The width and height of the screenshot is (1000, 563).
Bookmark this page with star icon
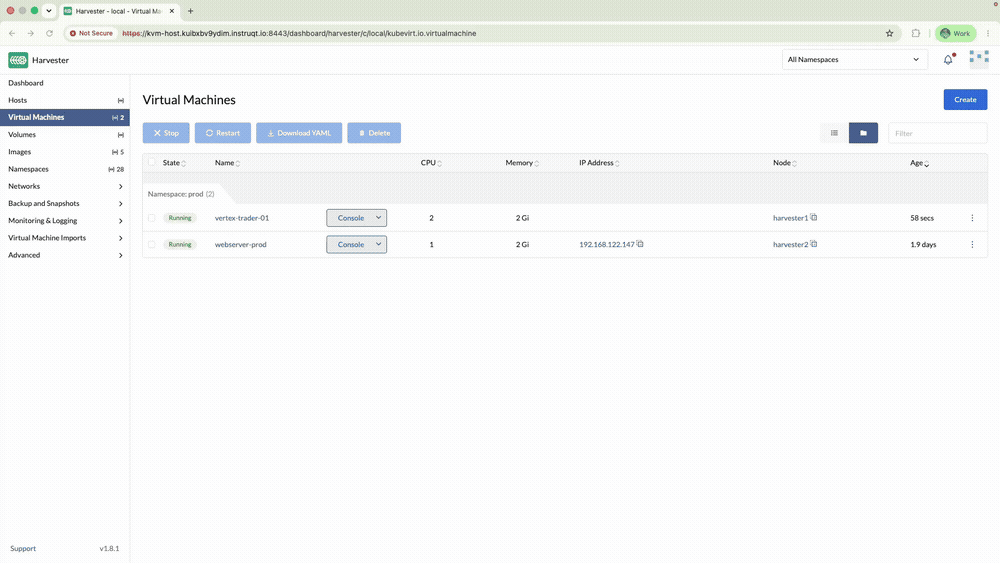coord(890,33)
